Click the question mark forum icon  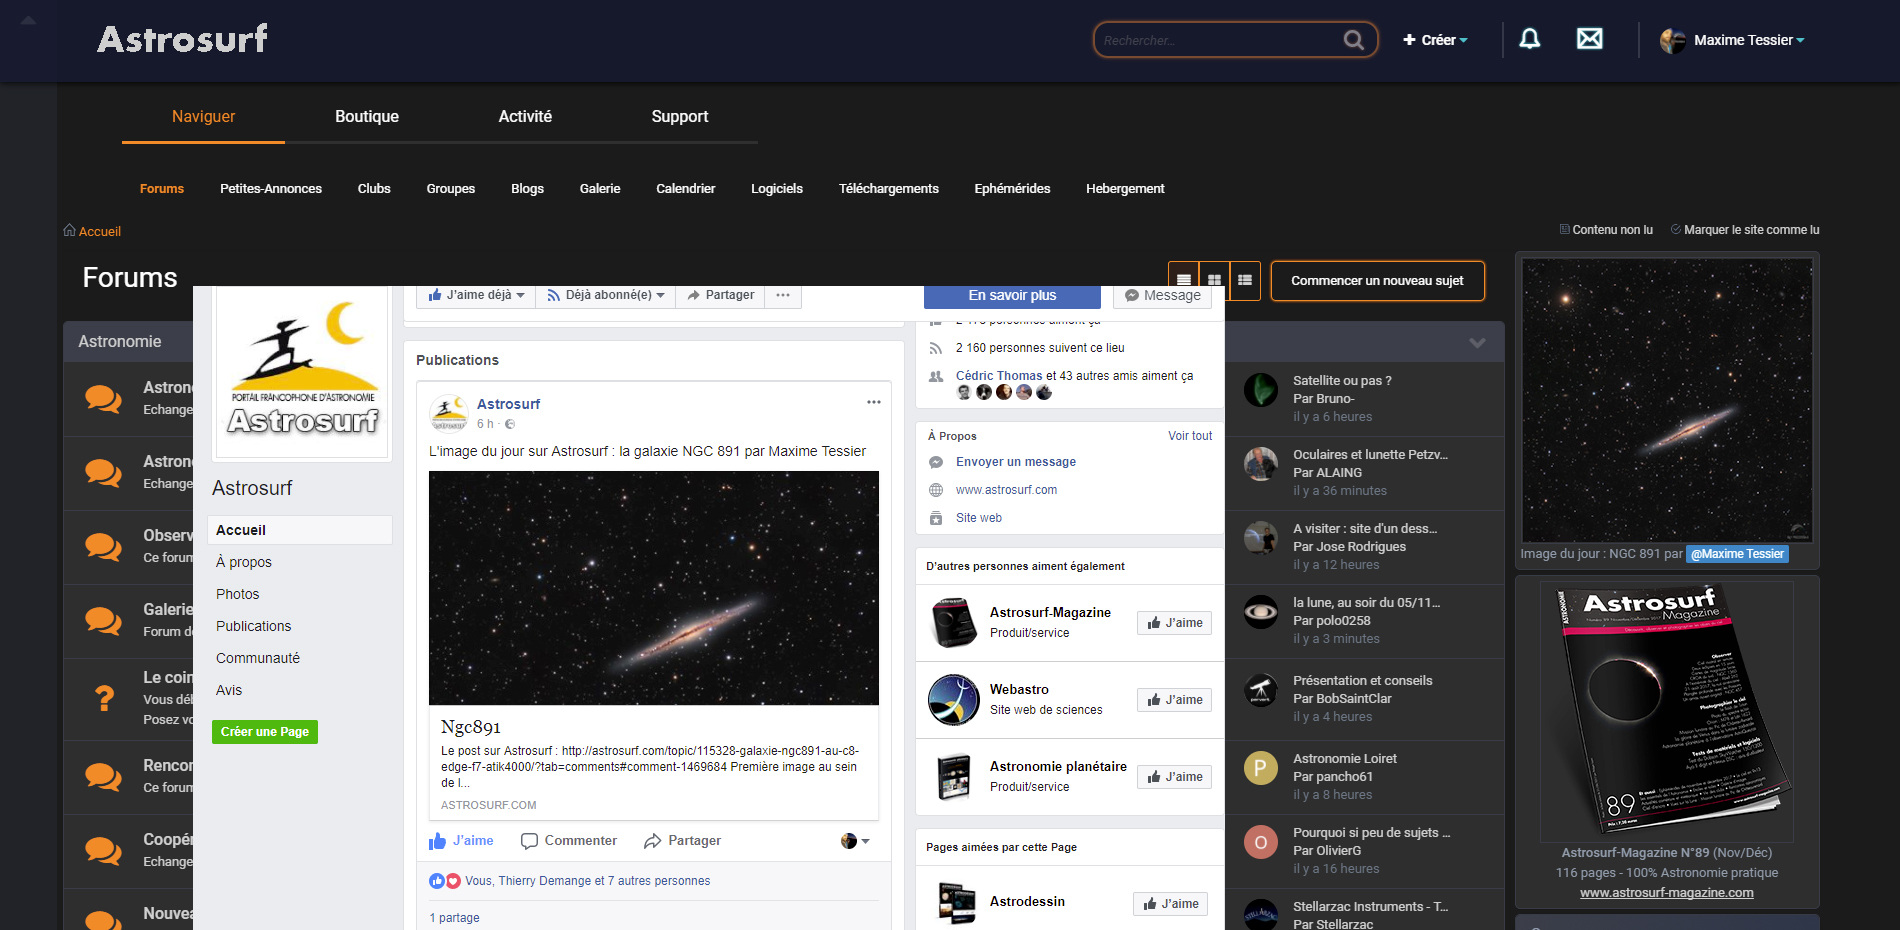click(104, 698)
